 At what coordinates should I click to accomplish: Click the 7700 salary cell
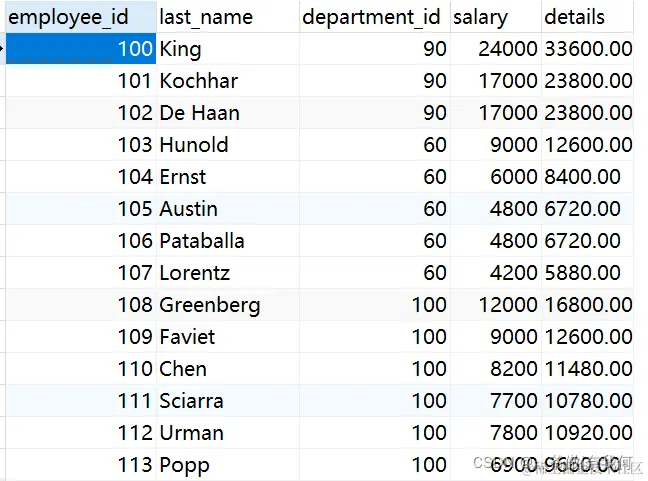[x=496, y=401]
